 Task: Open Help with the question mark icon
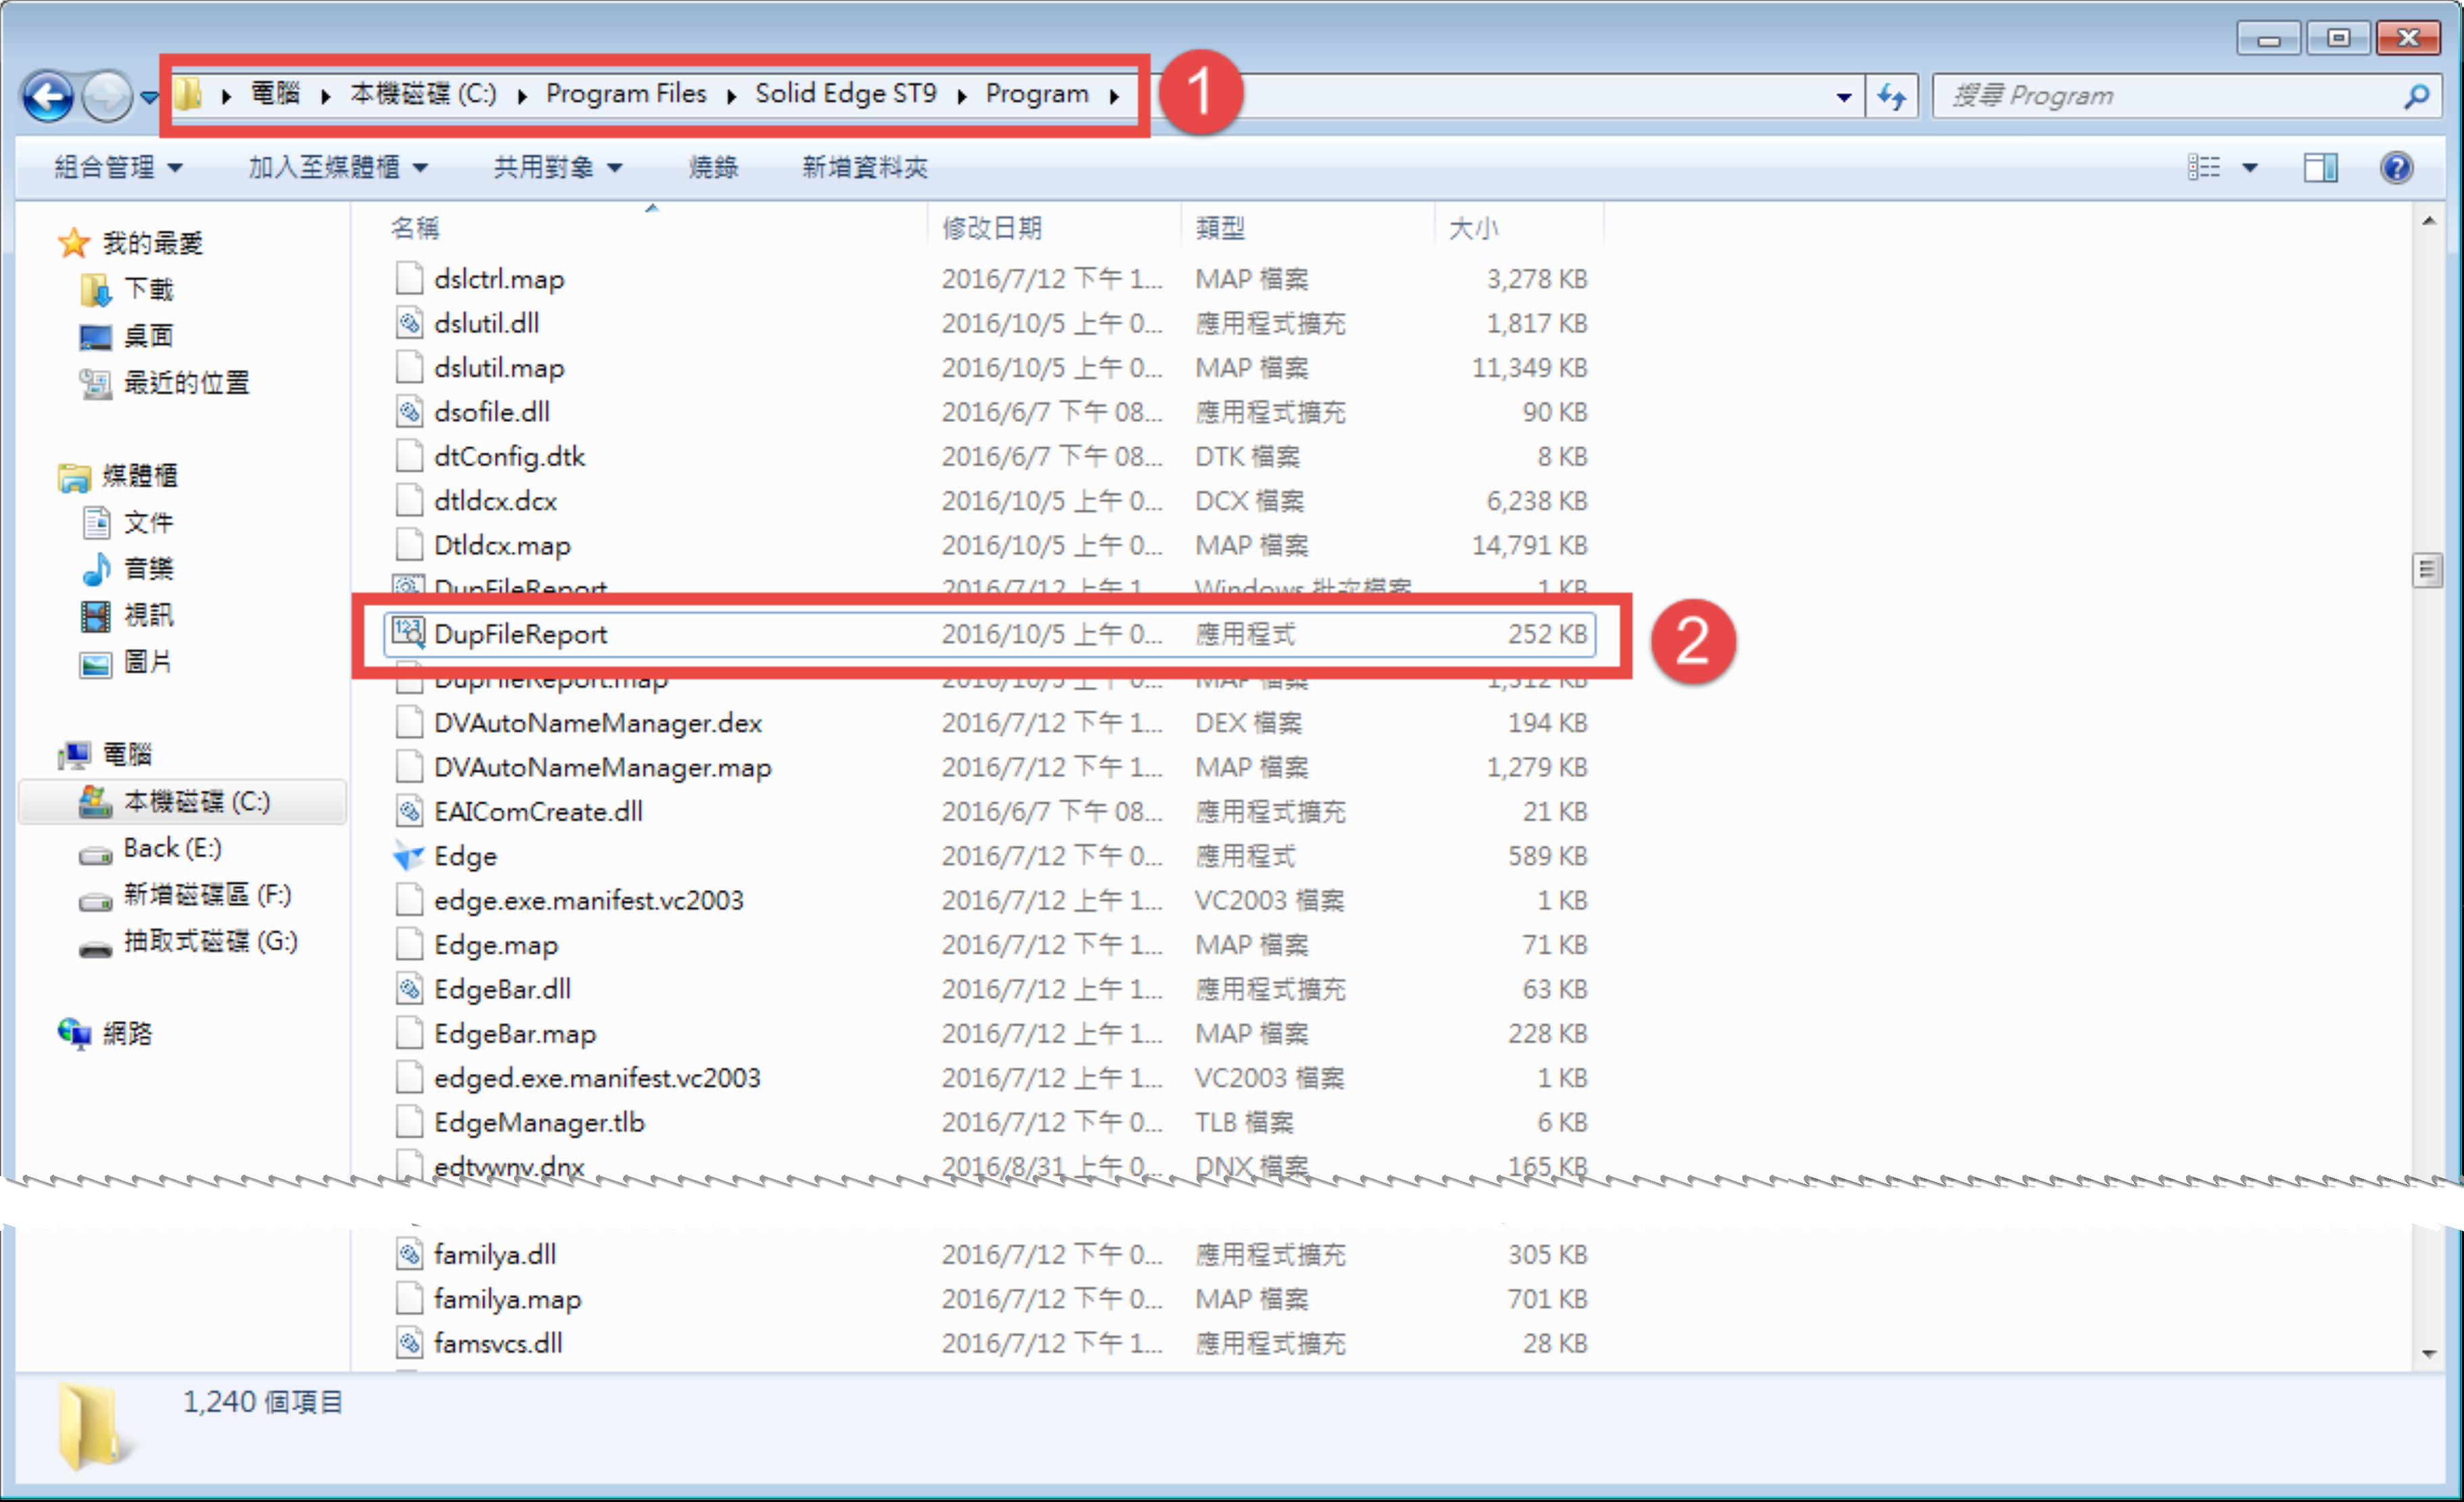pyautogui.click(x=2396, y=167)
